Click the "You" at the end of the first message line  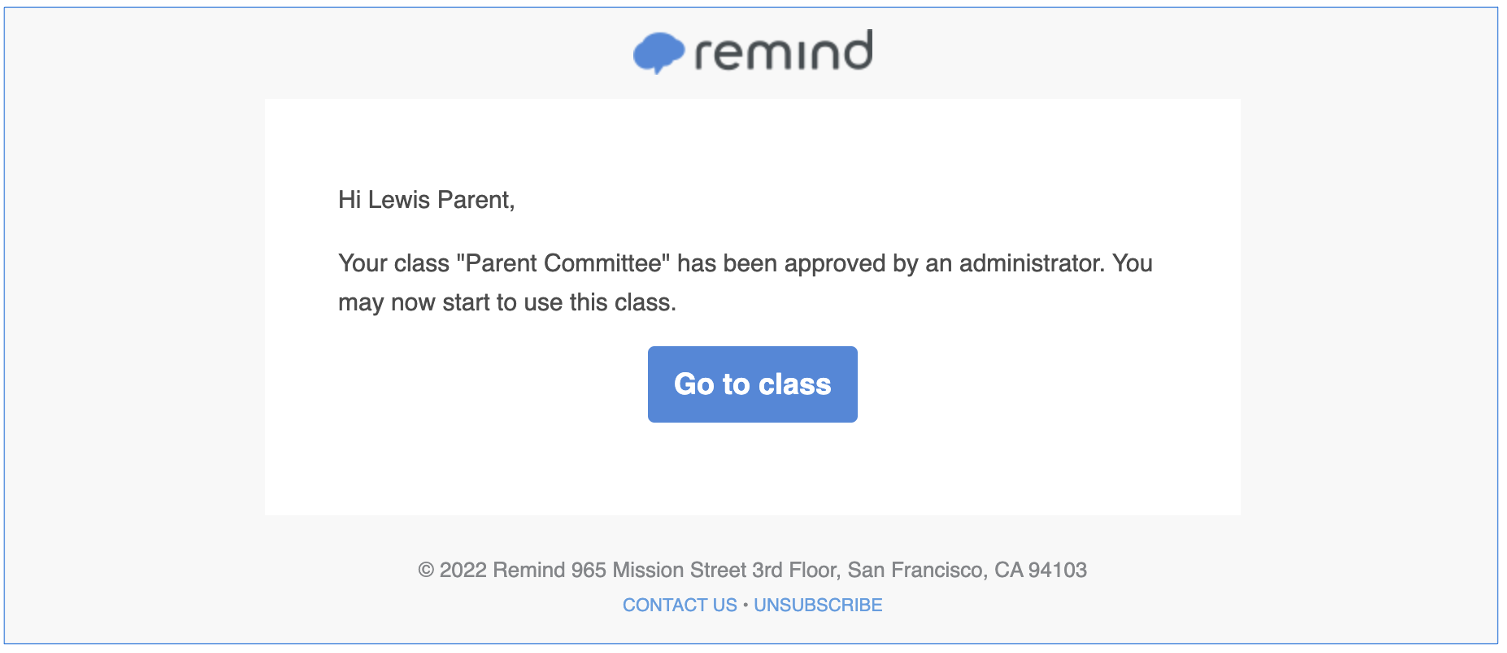click(x=1132, y=264)
